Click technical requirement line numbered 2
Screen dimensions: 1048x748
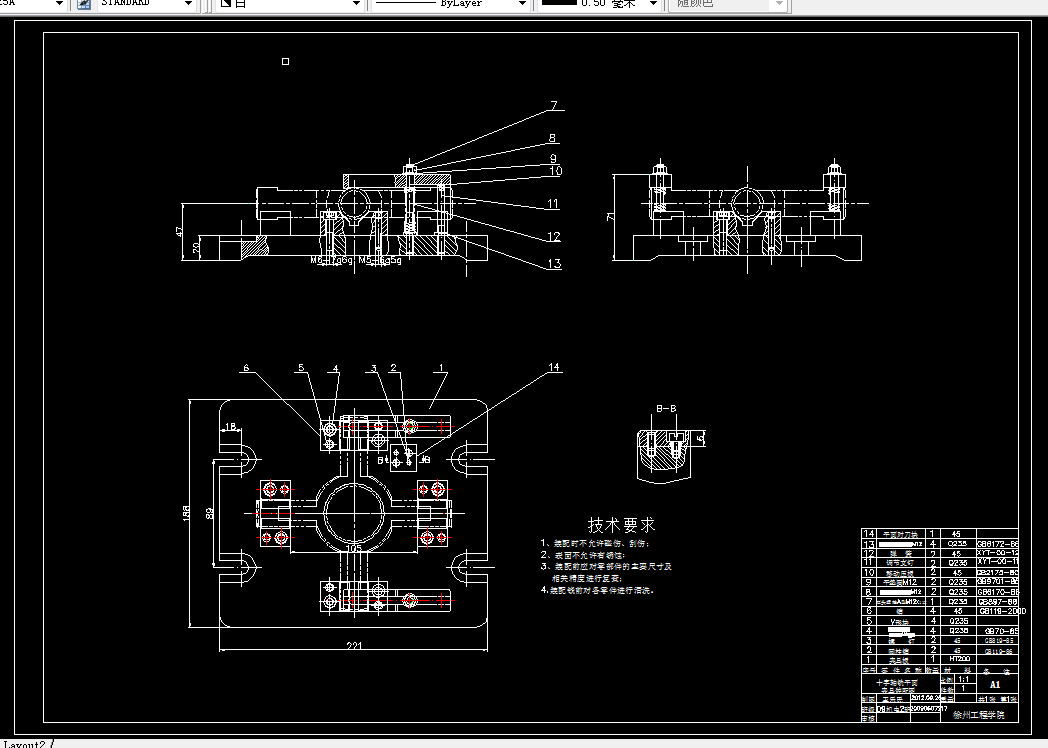(583, 555)
